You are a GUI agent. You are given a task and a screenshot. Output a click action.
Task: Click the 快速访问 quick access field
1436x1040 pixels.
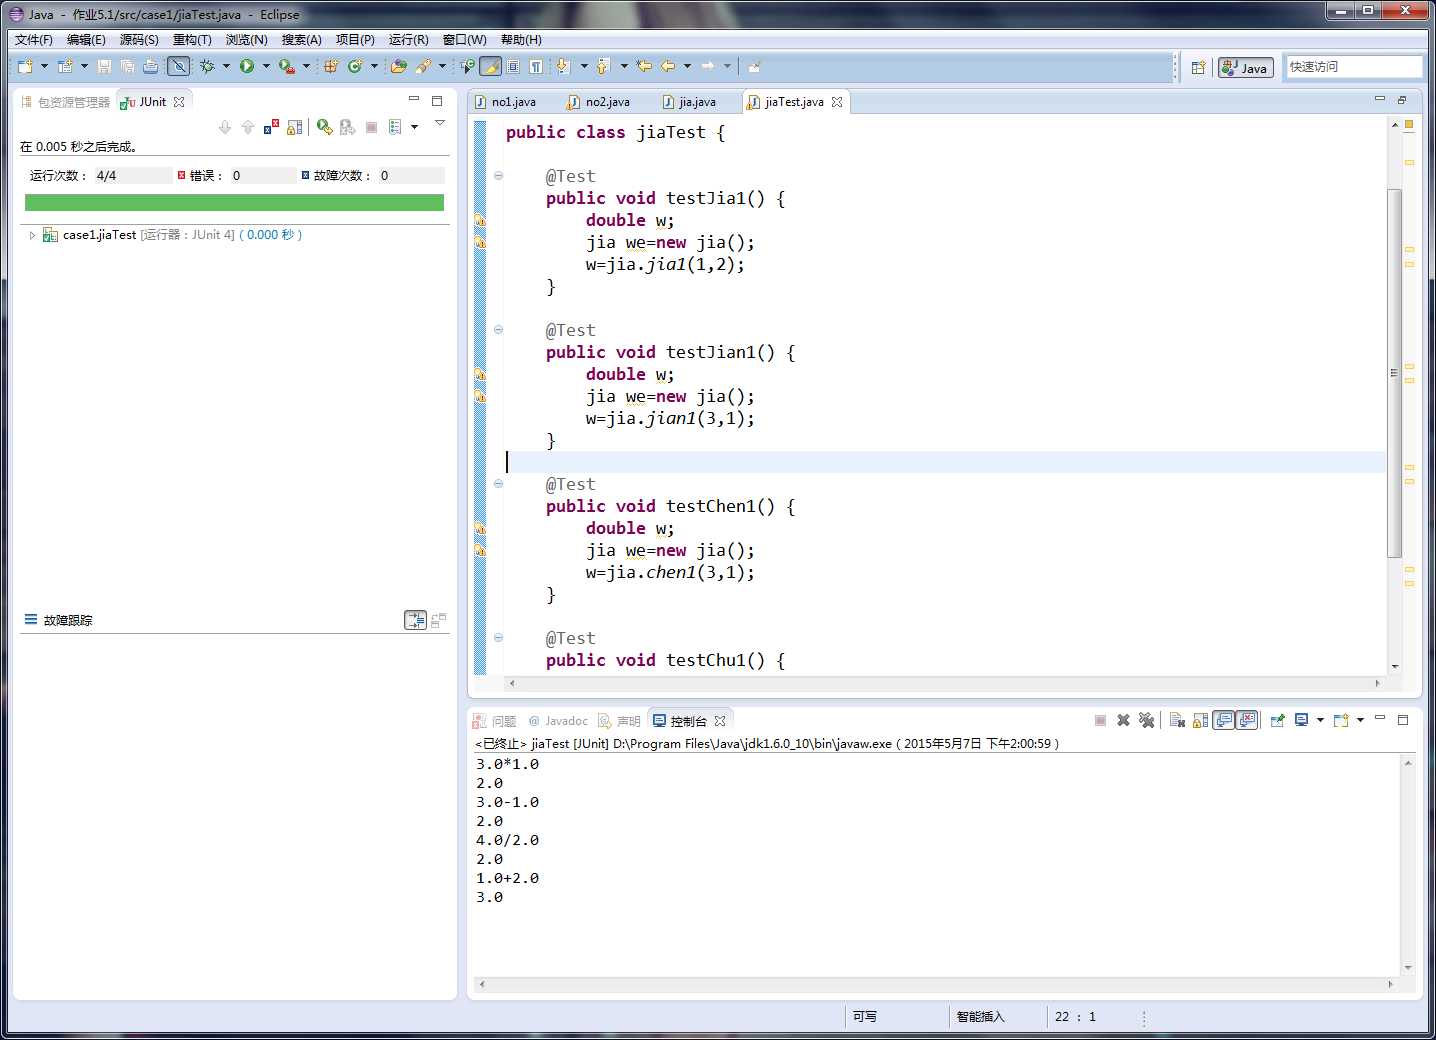pos(1353,67)
